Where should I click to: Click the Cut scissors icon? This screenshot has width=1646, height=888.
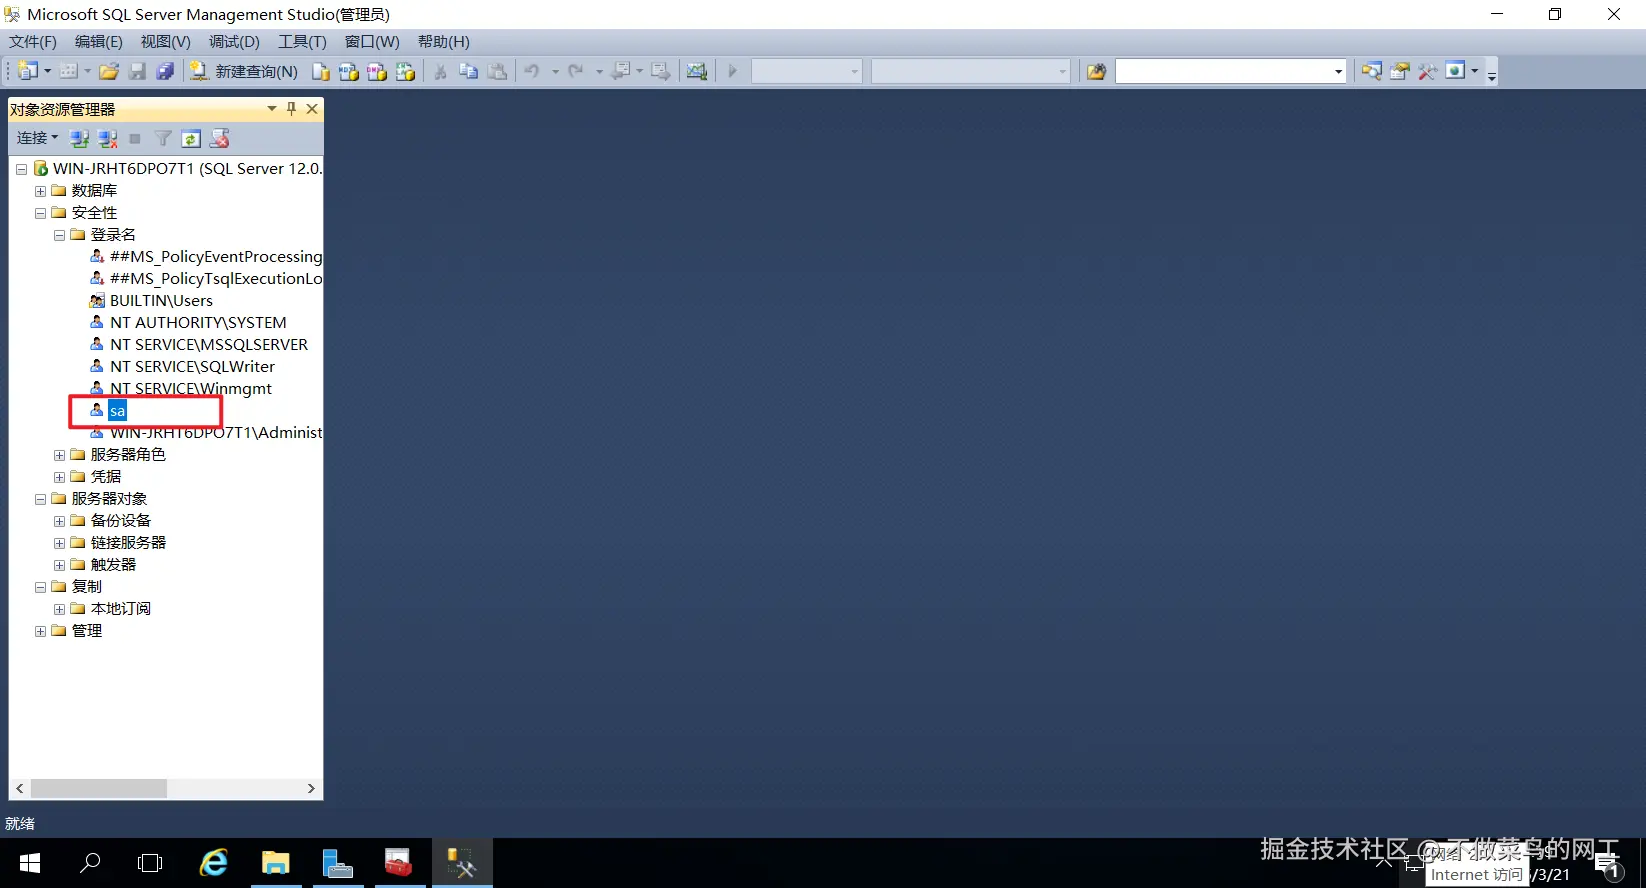coord(440,71)
